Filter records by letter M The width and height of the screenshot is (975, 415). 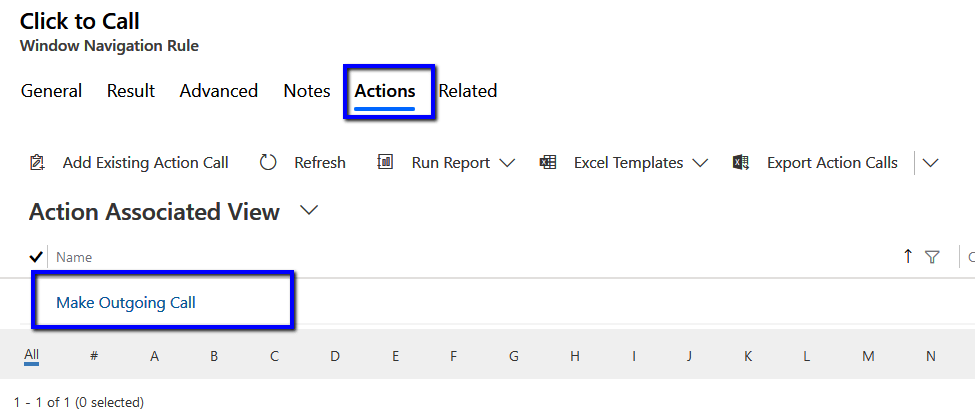(868, 356)
